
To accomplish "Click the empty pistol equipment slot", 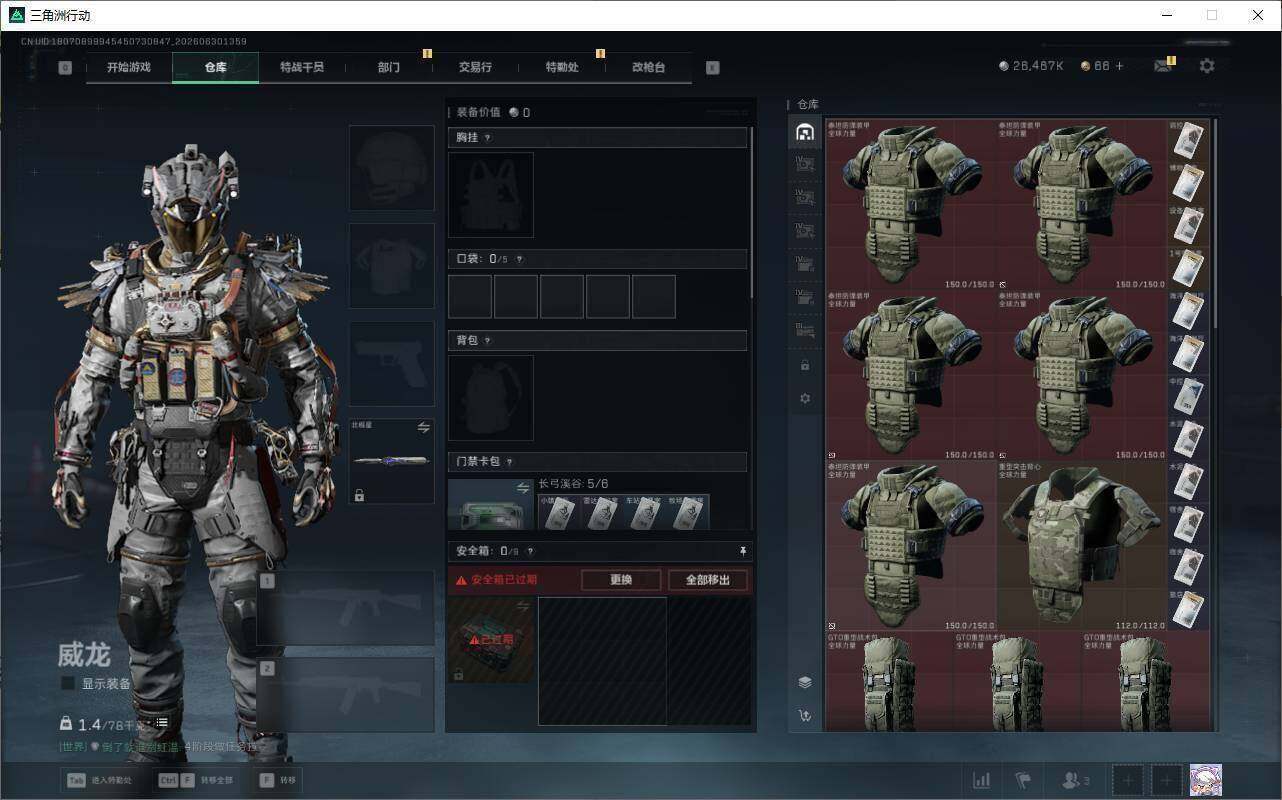I will coord(392,364).
